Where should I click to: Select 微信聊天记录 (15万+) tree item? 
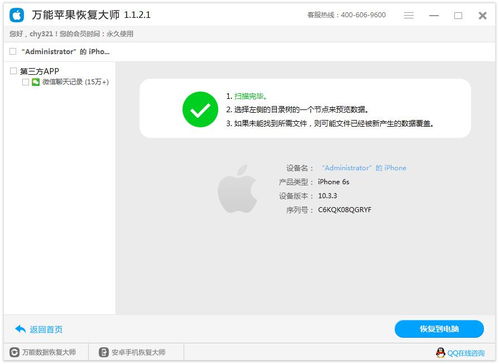click(76, 82)
